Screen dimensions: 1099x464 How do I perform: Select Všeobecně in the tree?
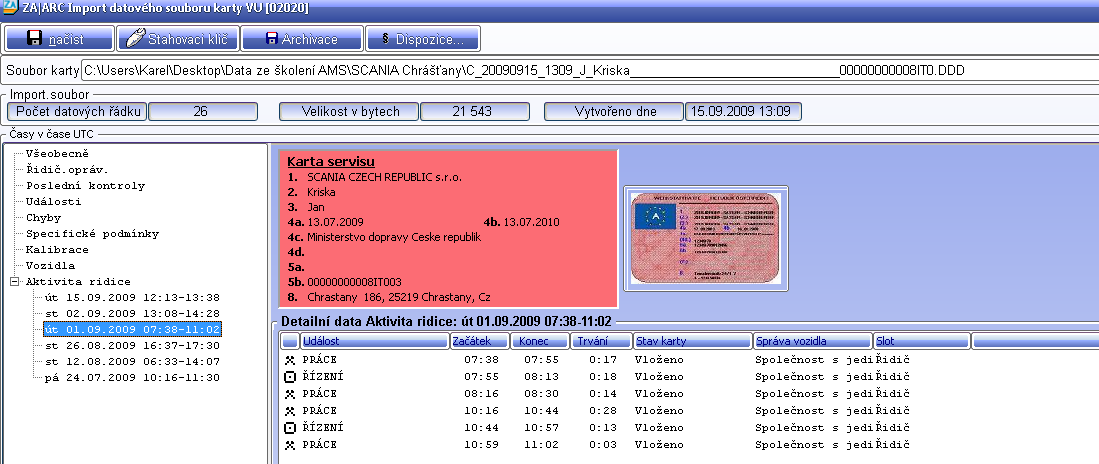pos(57,153)
